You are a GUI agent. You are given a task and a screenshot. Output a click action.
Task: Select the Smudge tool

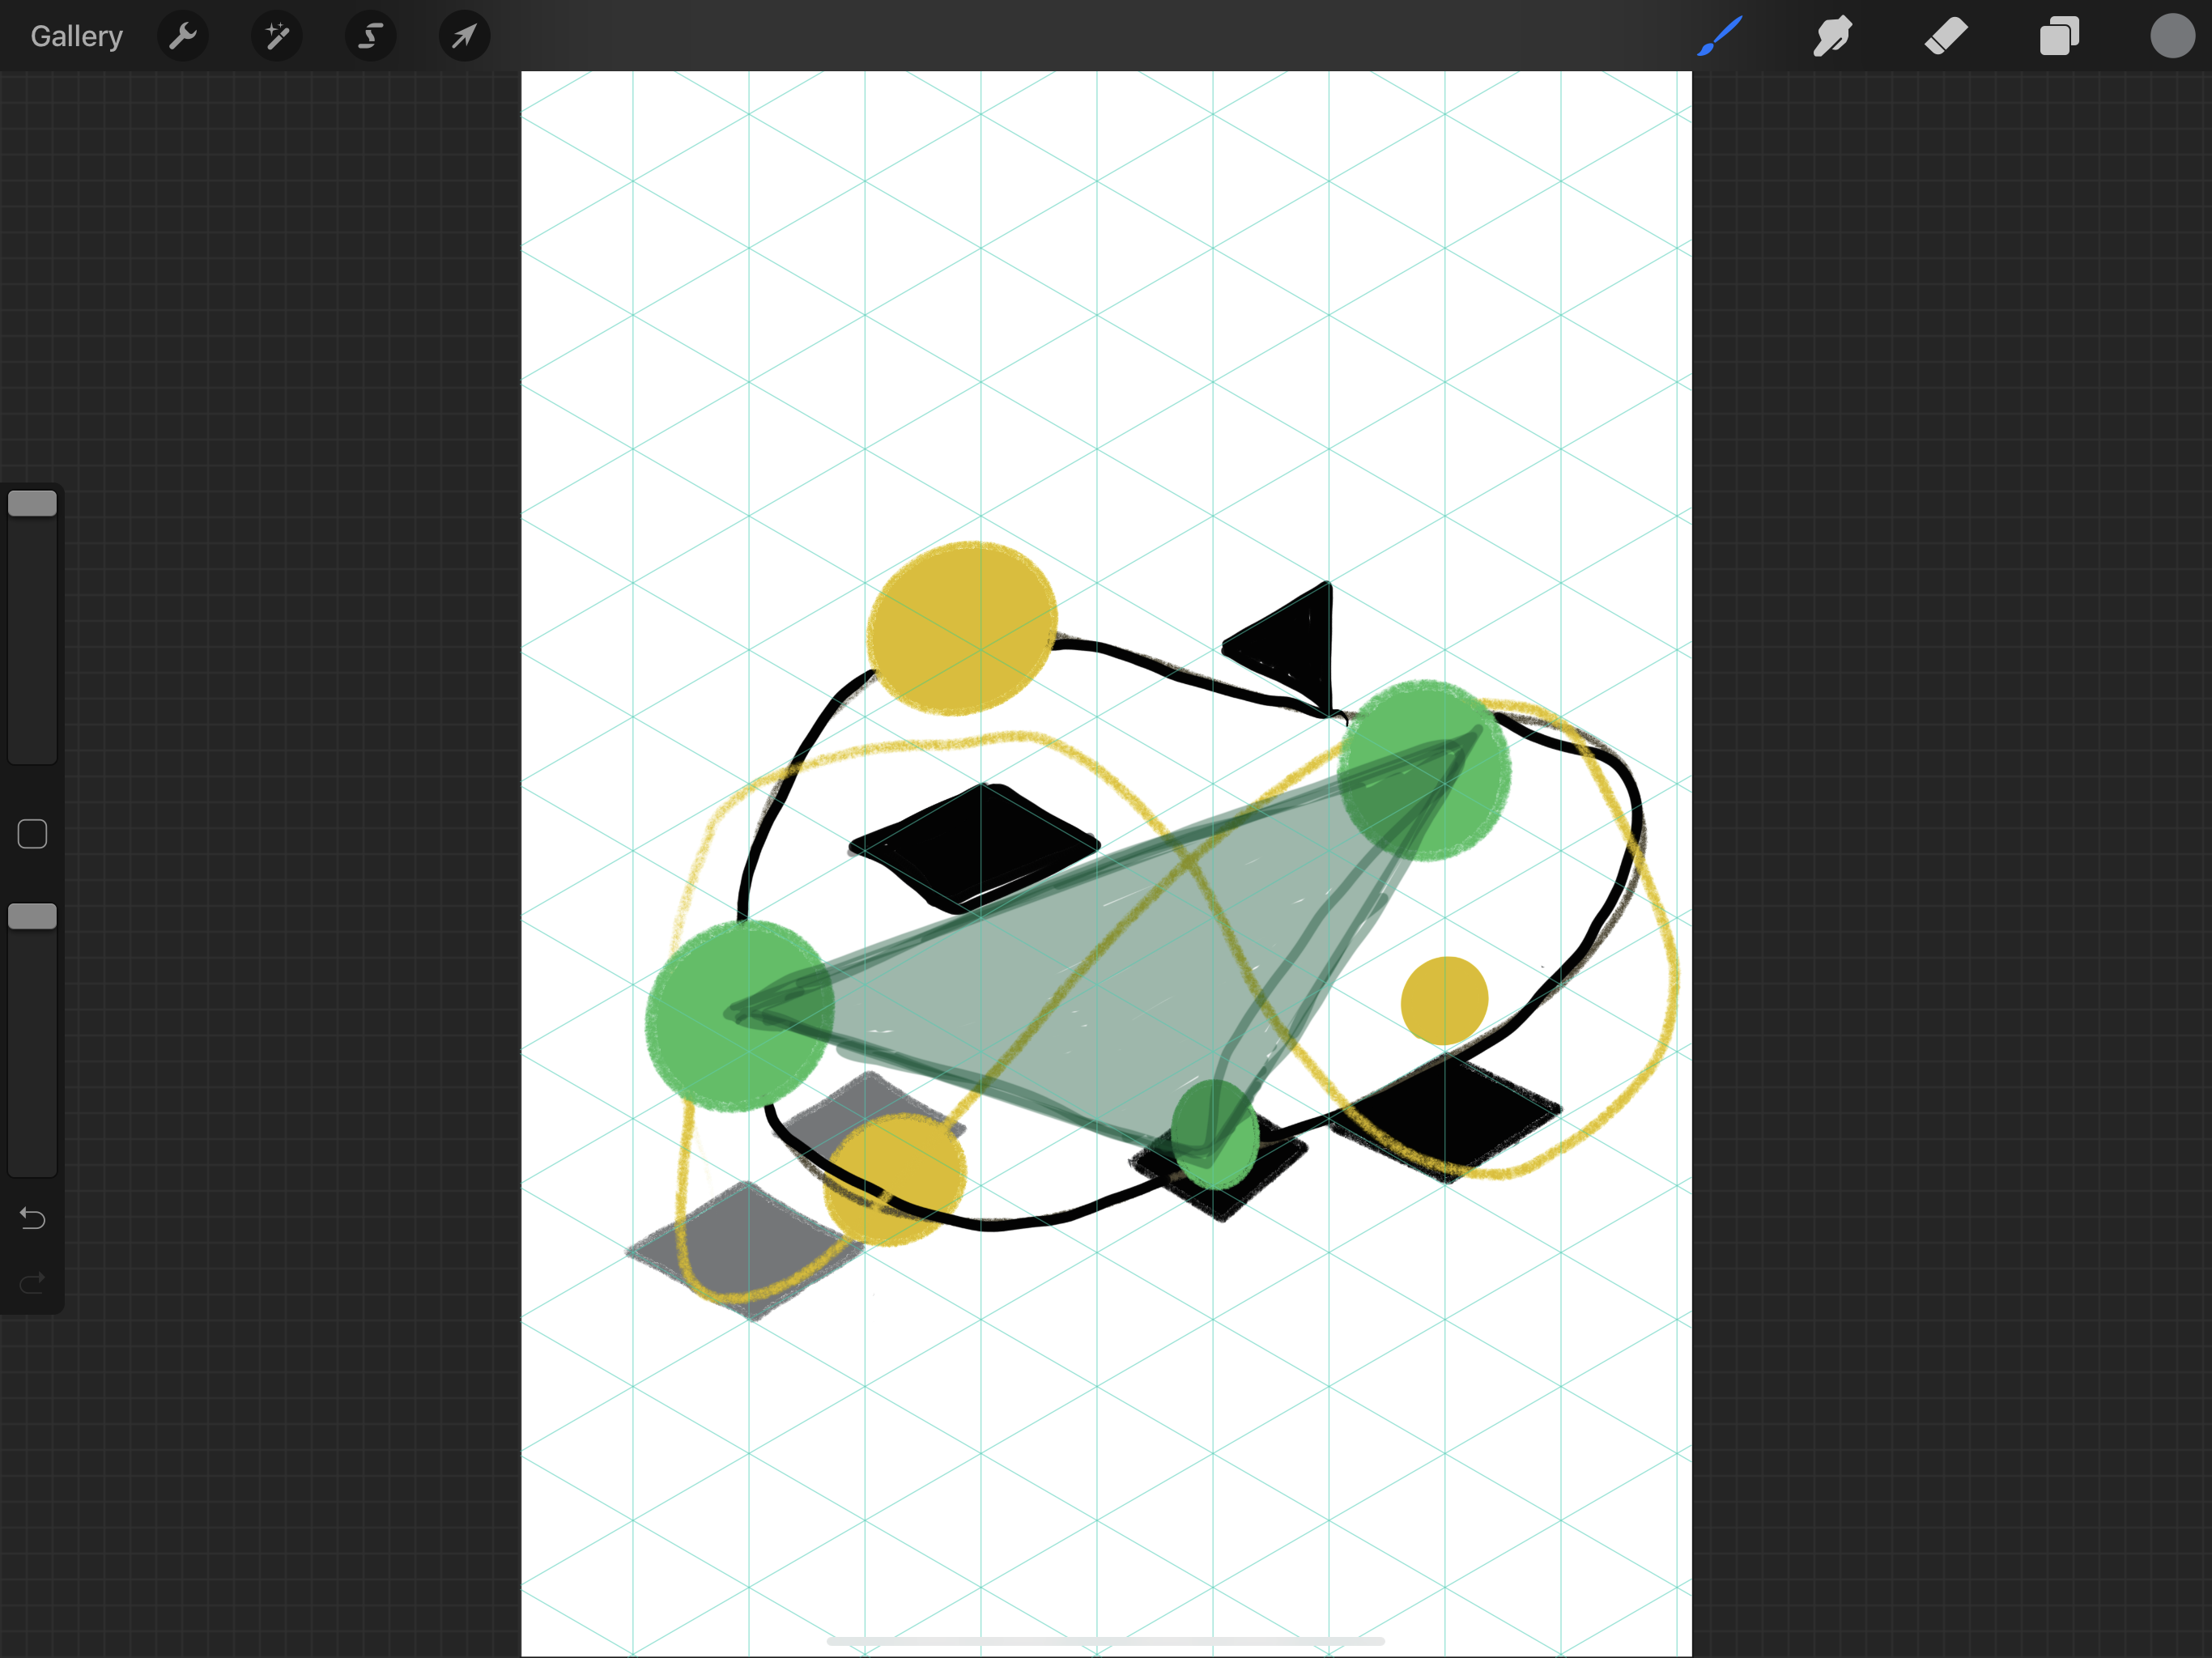click(1833, 36)
